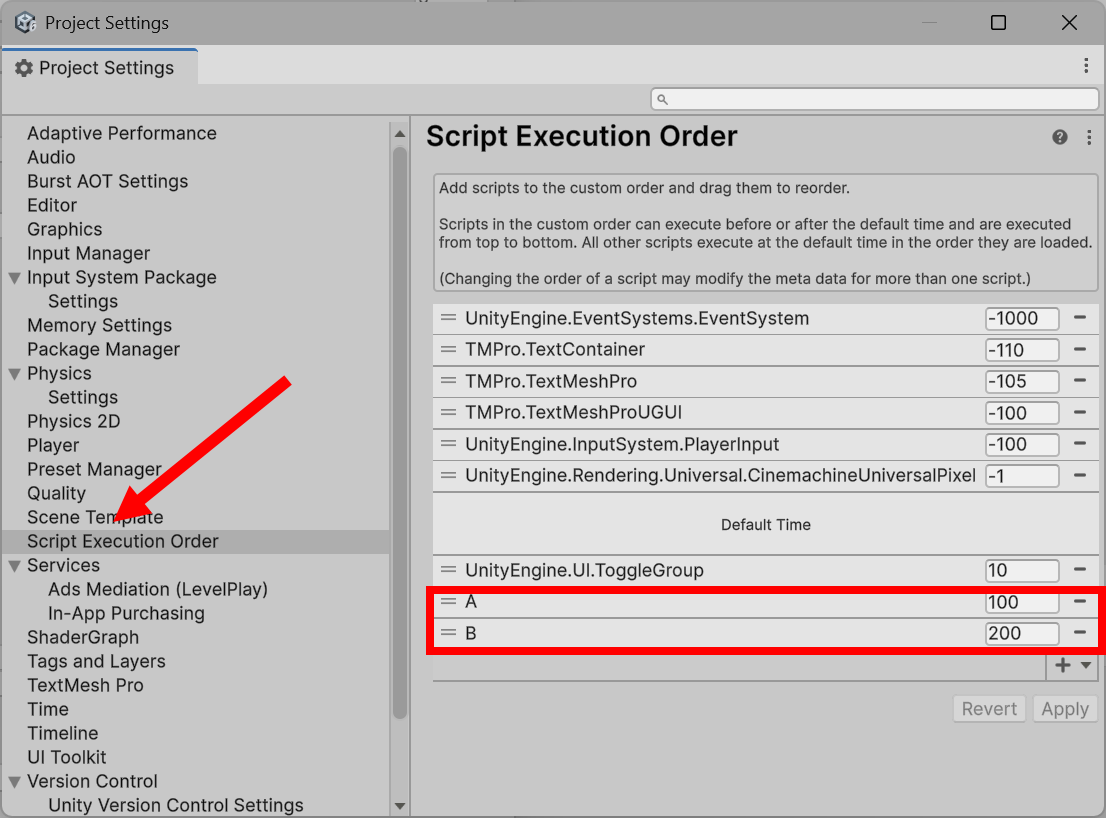
Task: Click in the settings search field
Action: [875, 99]
